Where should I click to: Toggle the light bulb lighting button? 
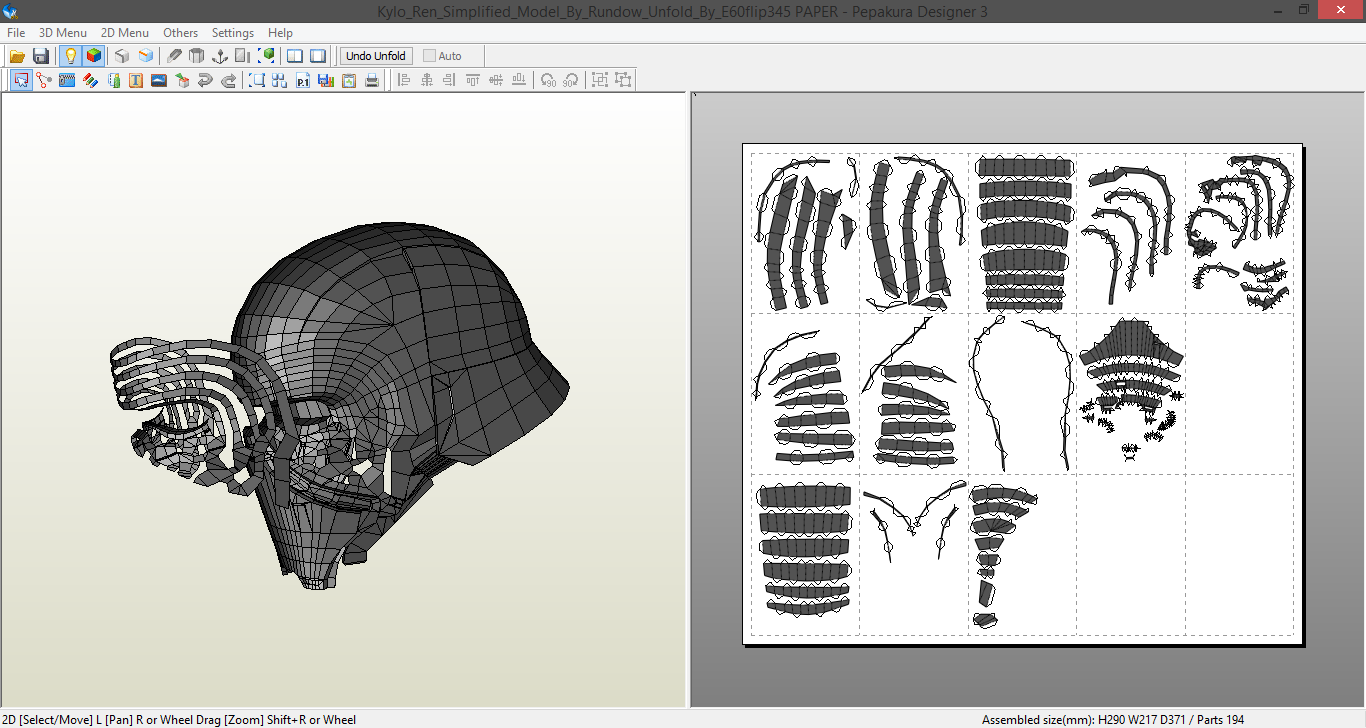tap(70, 56)
